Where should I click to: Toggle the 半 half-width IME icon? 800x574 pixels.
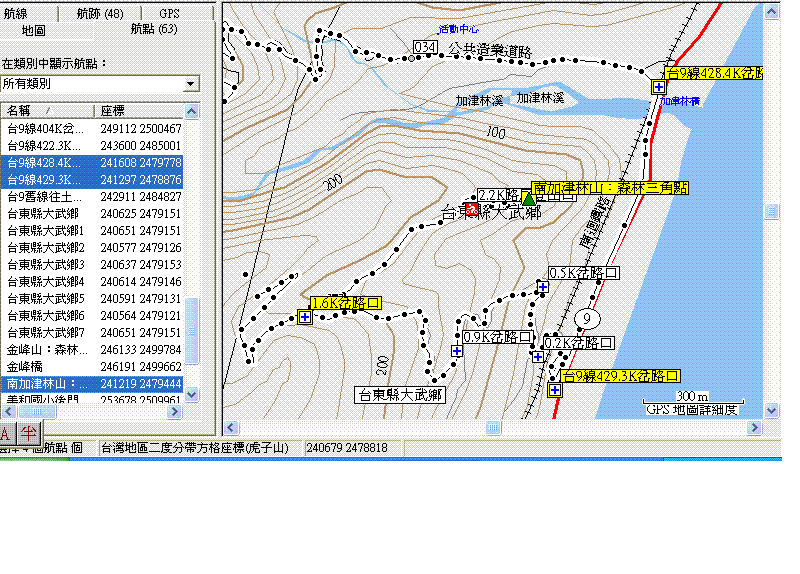pos(27,432)
